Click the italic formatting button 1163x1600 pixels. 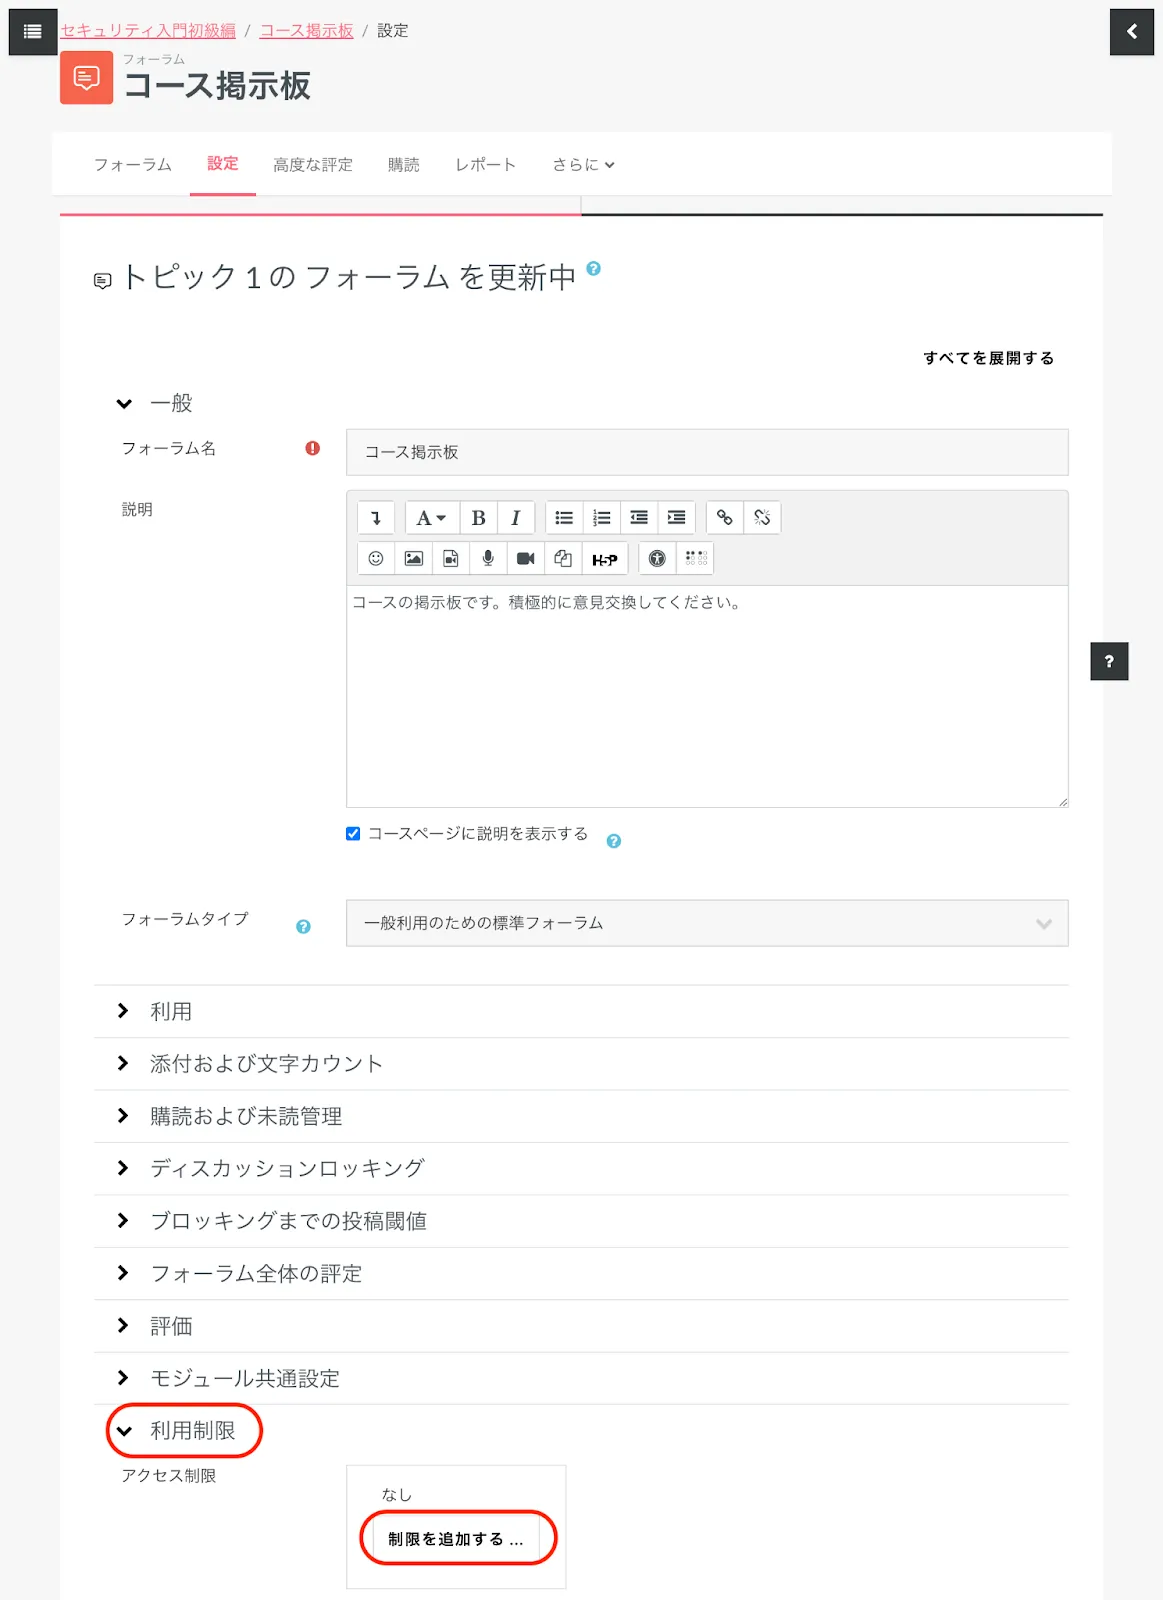(515, 518)
